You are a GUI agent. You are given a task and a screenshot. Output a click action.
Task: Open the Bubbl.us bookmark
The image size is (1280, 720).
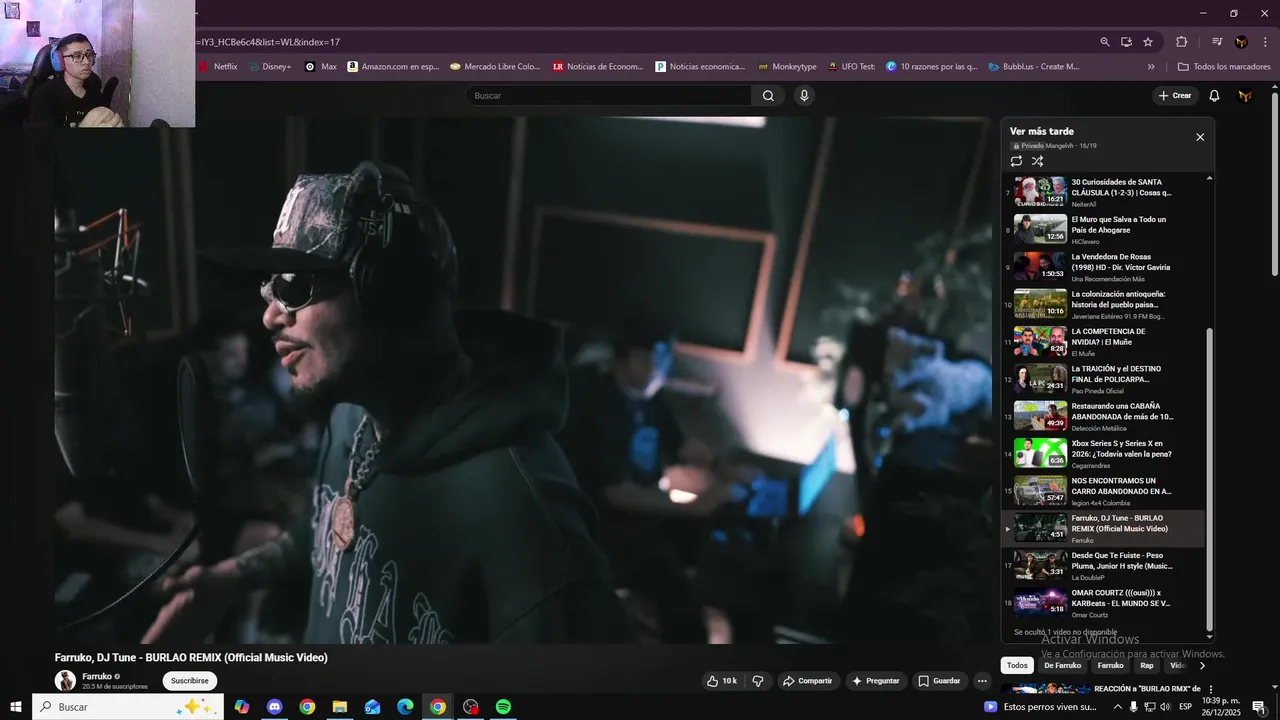point(1034,67)
